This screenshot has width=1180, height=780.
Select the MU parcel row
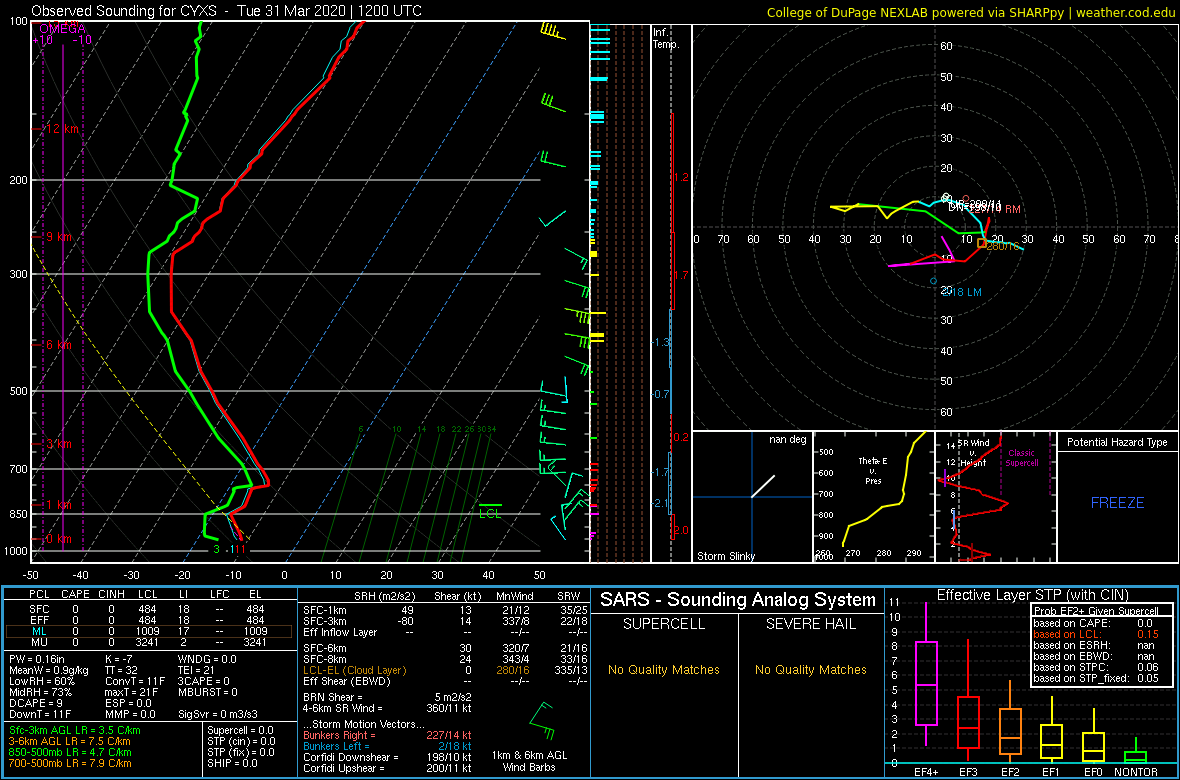(x=151, y=644)
